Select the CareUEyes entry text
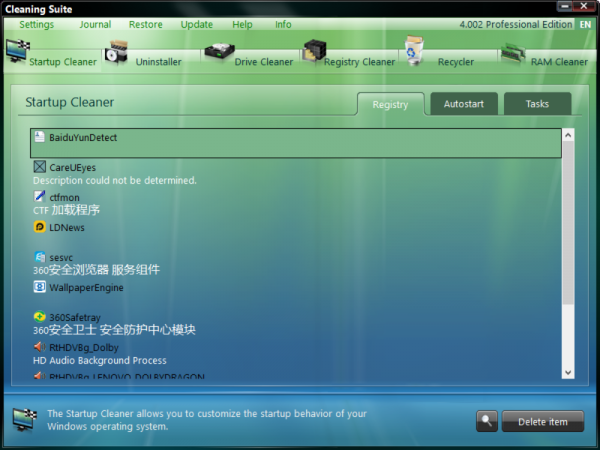Screen dimensions: 600x450 coord(72,168)
